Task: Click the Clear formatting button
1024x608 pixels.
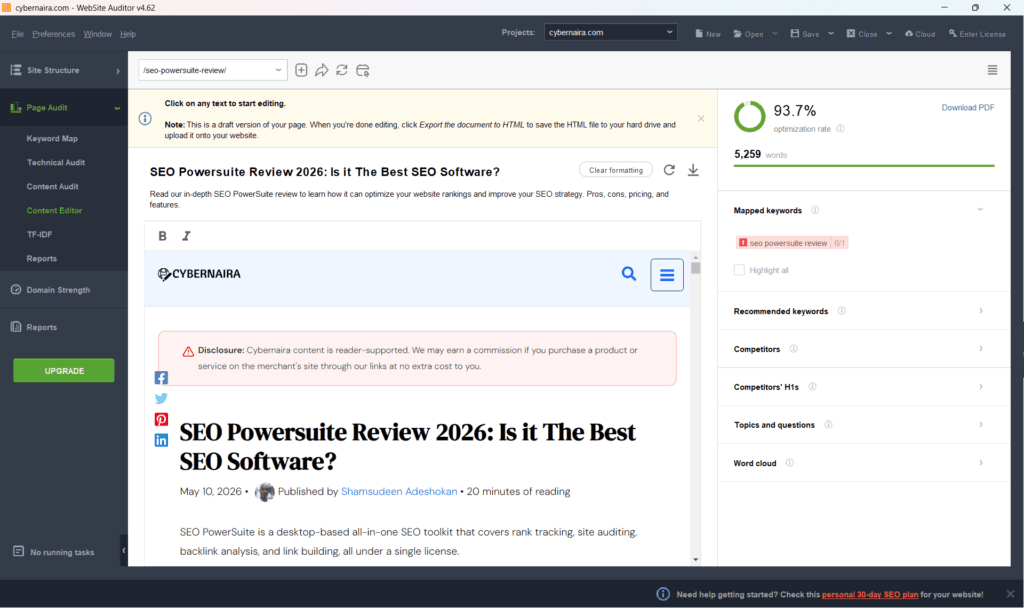Action: 616,170
